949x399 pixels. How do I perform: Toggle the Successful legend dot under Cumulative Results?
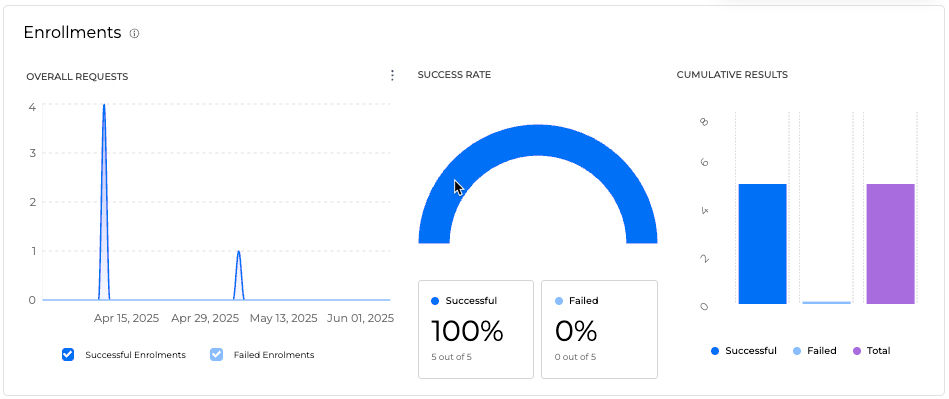[715, 351]
